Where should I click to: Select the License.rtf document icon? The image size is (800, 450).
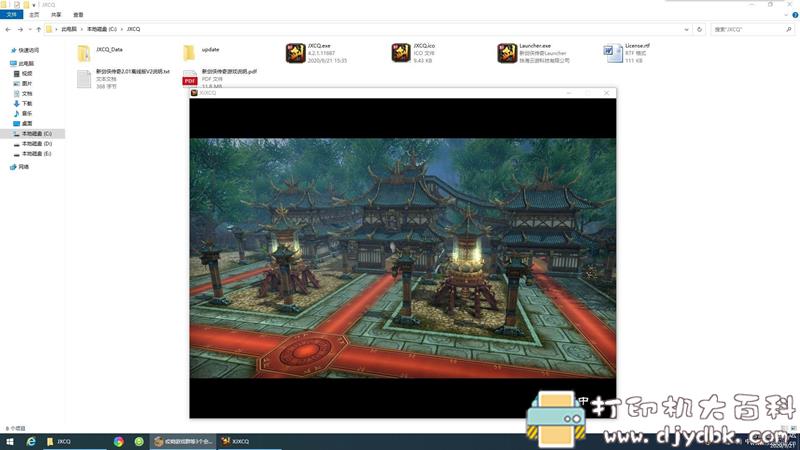pos(612,54)
